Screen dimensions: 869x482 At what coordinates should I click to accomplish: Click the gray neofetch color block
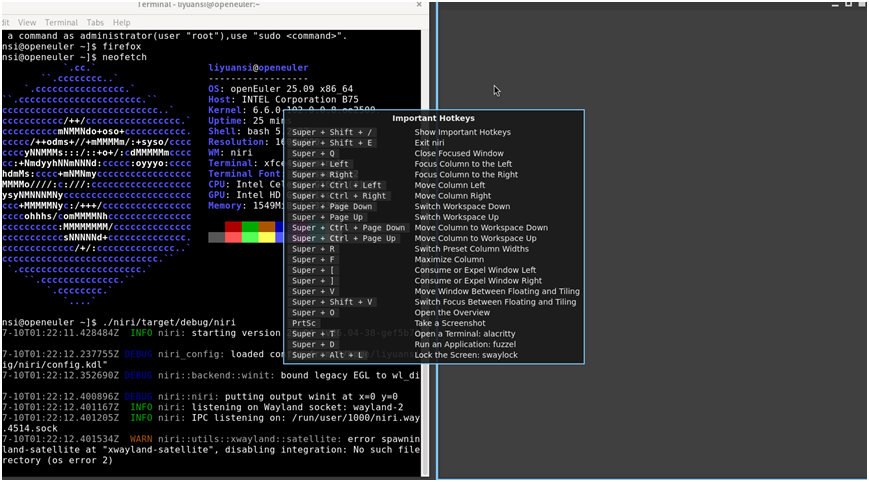217,238
